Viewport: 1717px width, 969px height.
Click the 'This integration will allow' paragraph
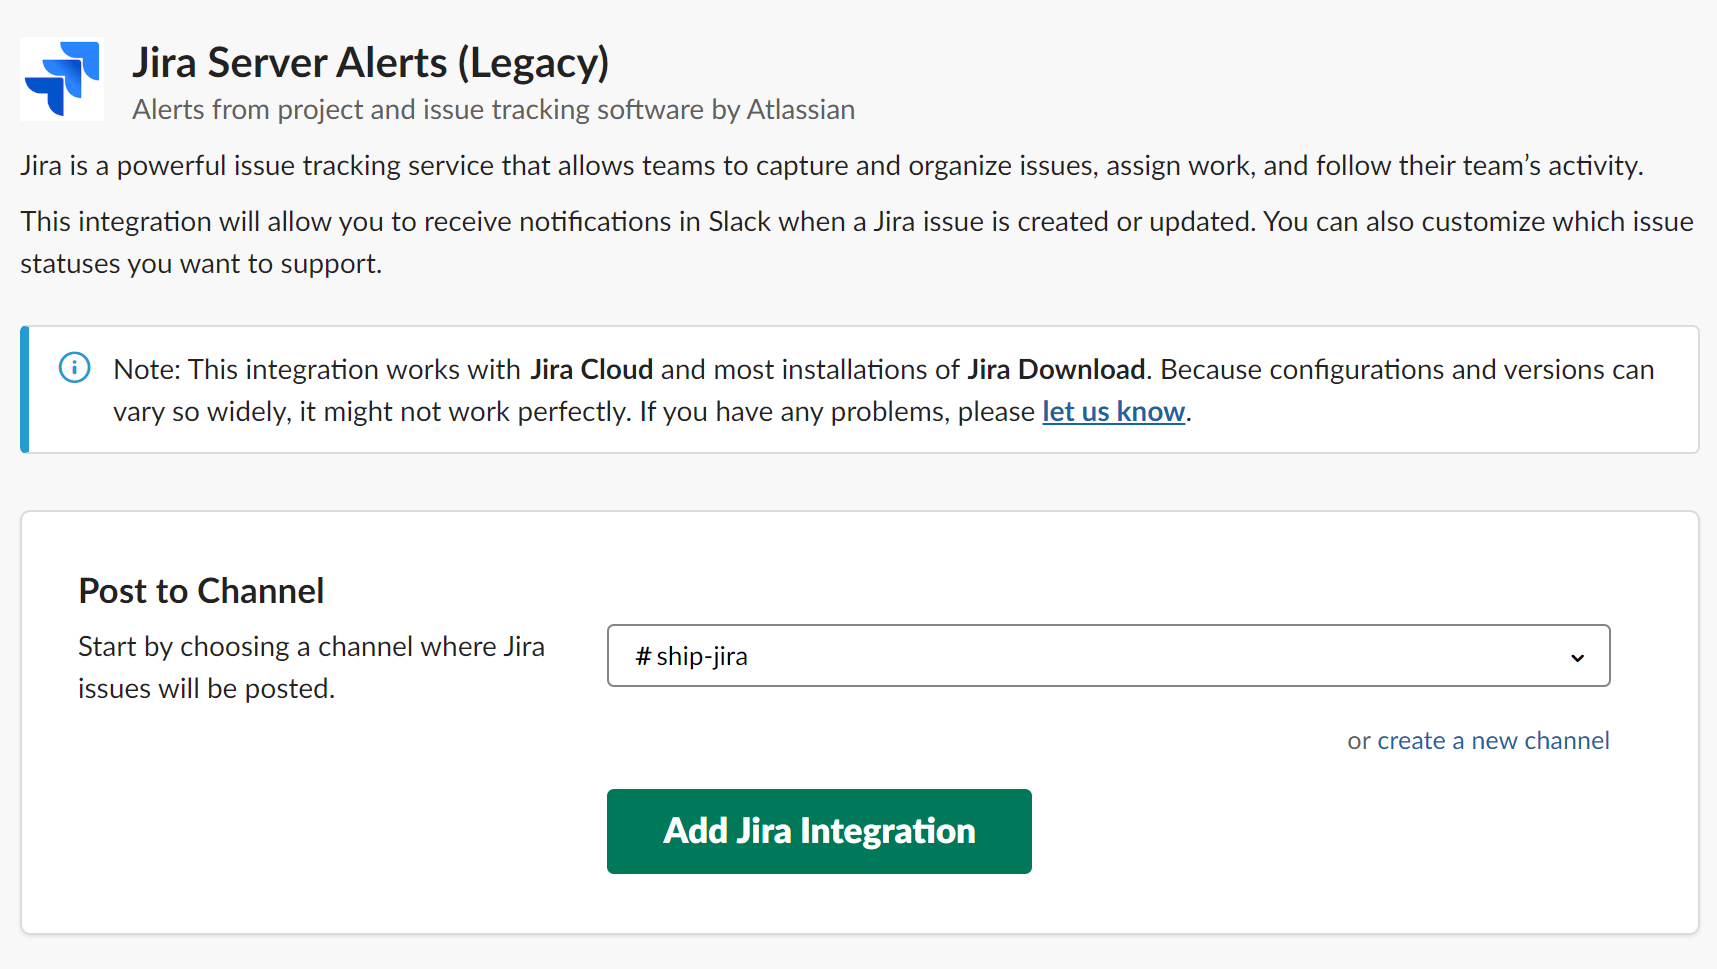pos(856,222)
